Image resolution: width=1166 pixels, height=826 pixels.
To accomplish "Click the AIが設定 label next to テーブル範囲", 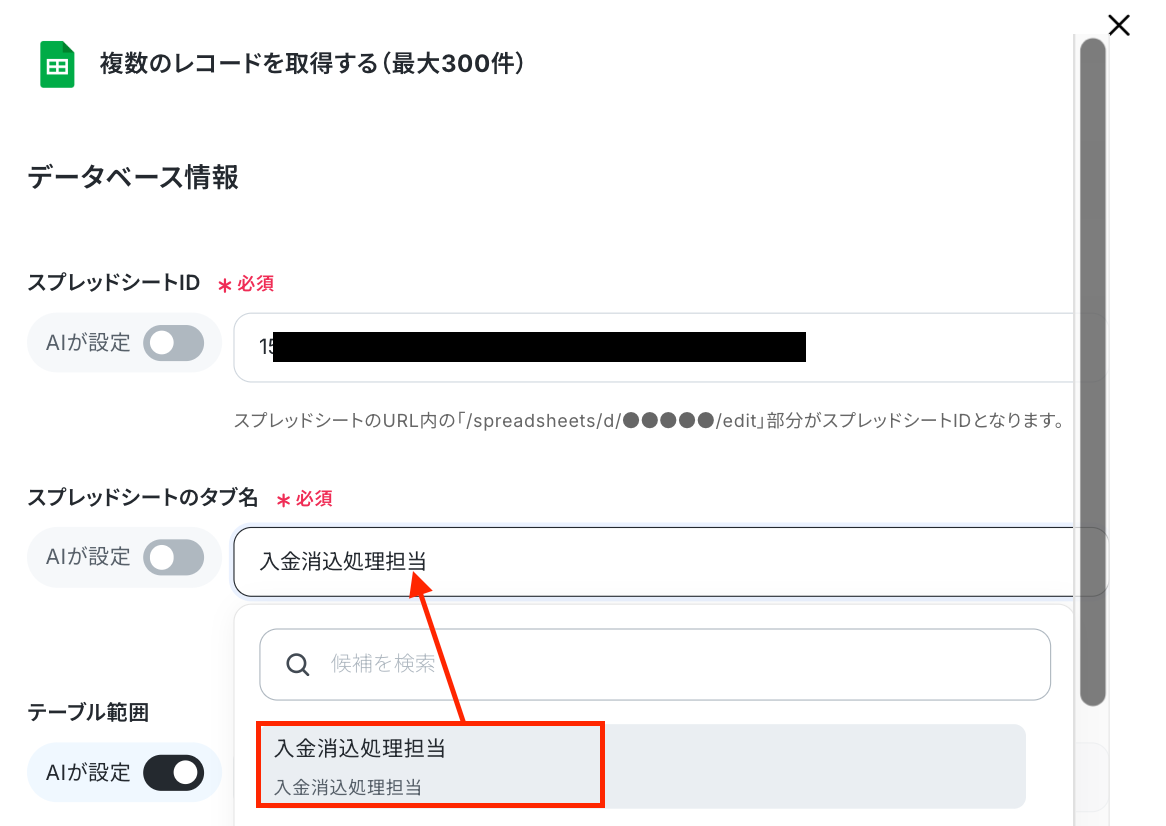I will click(x=88, y=773).
